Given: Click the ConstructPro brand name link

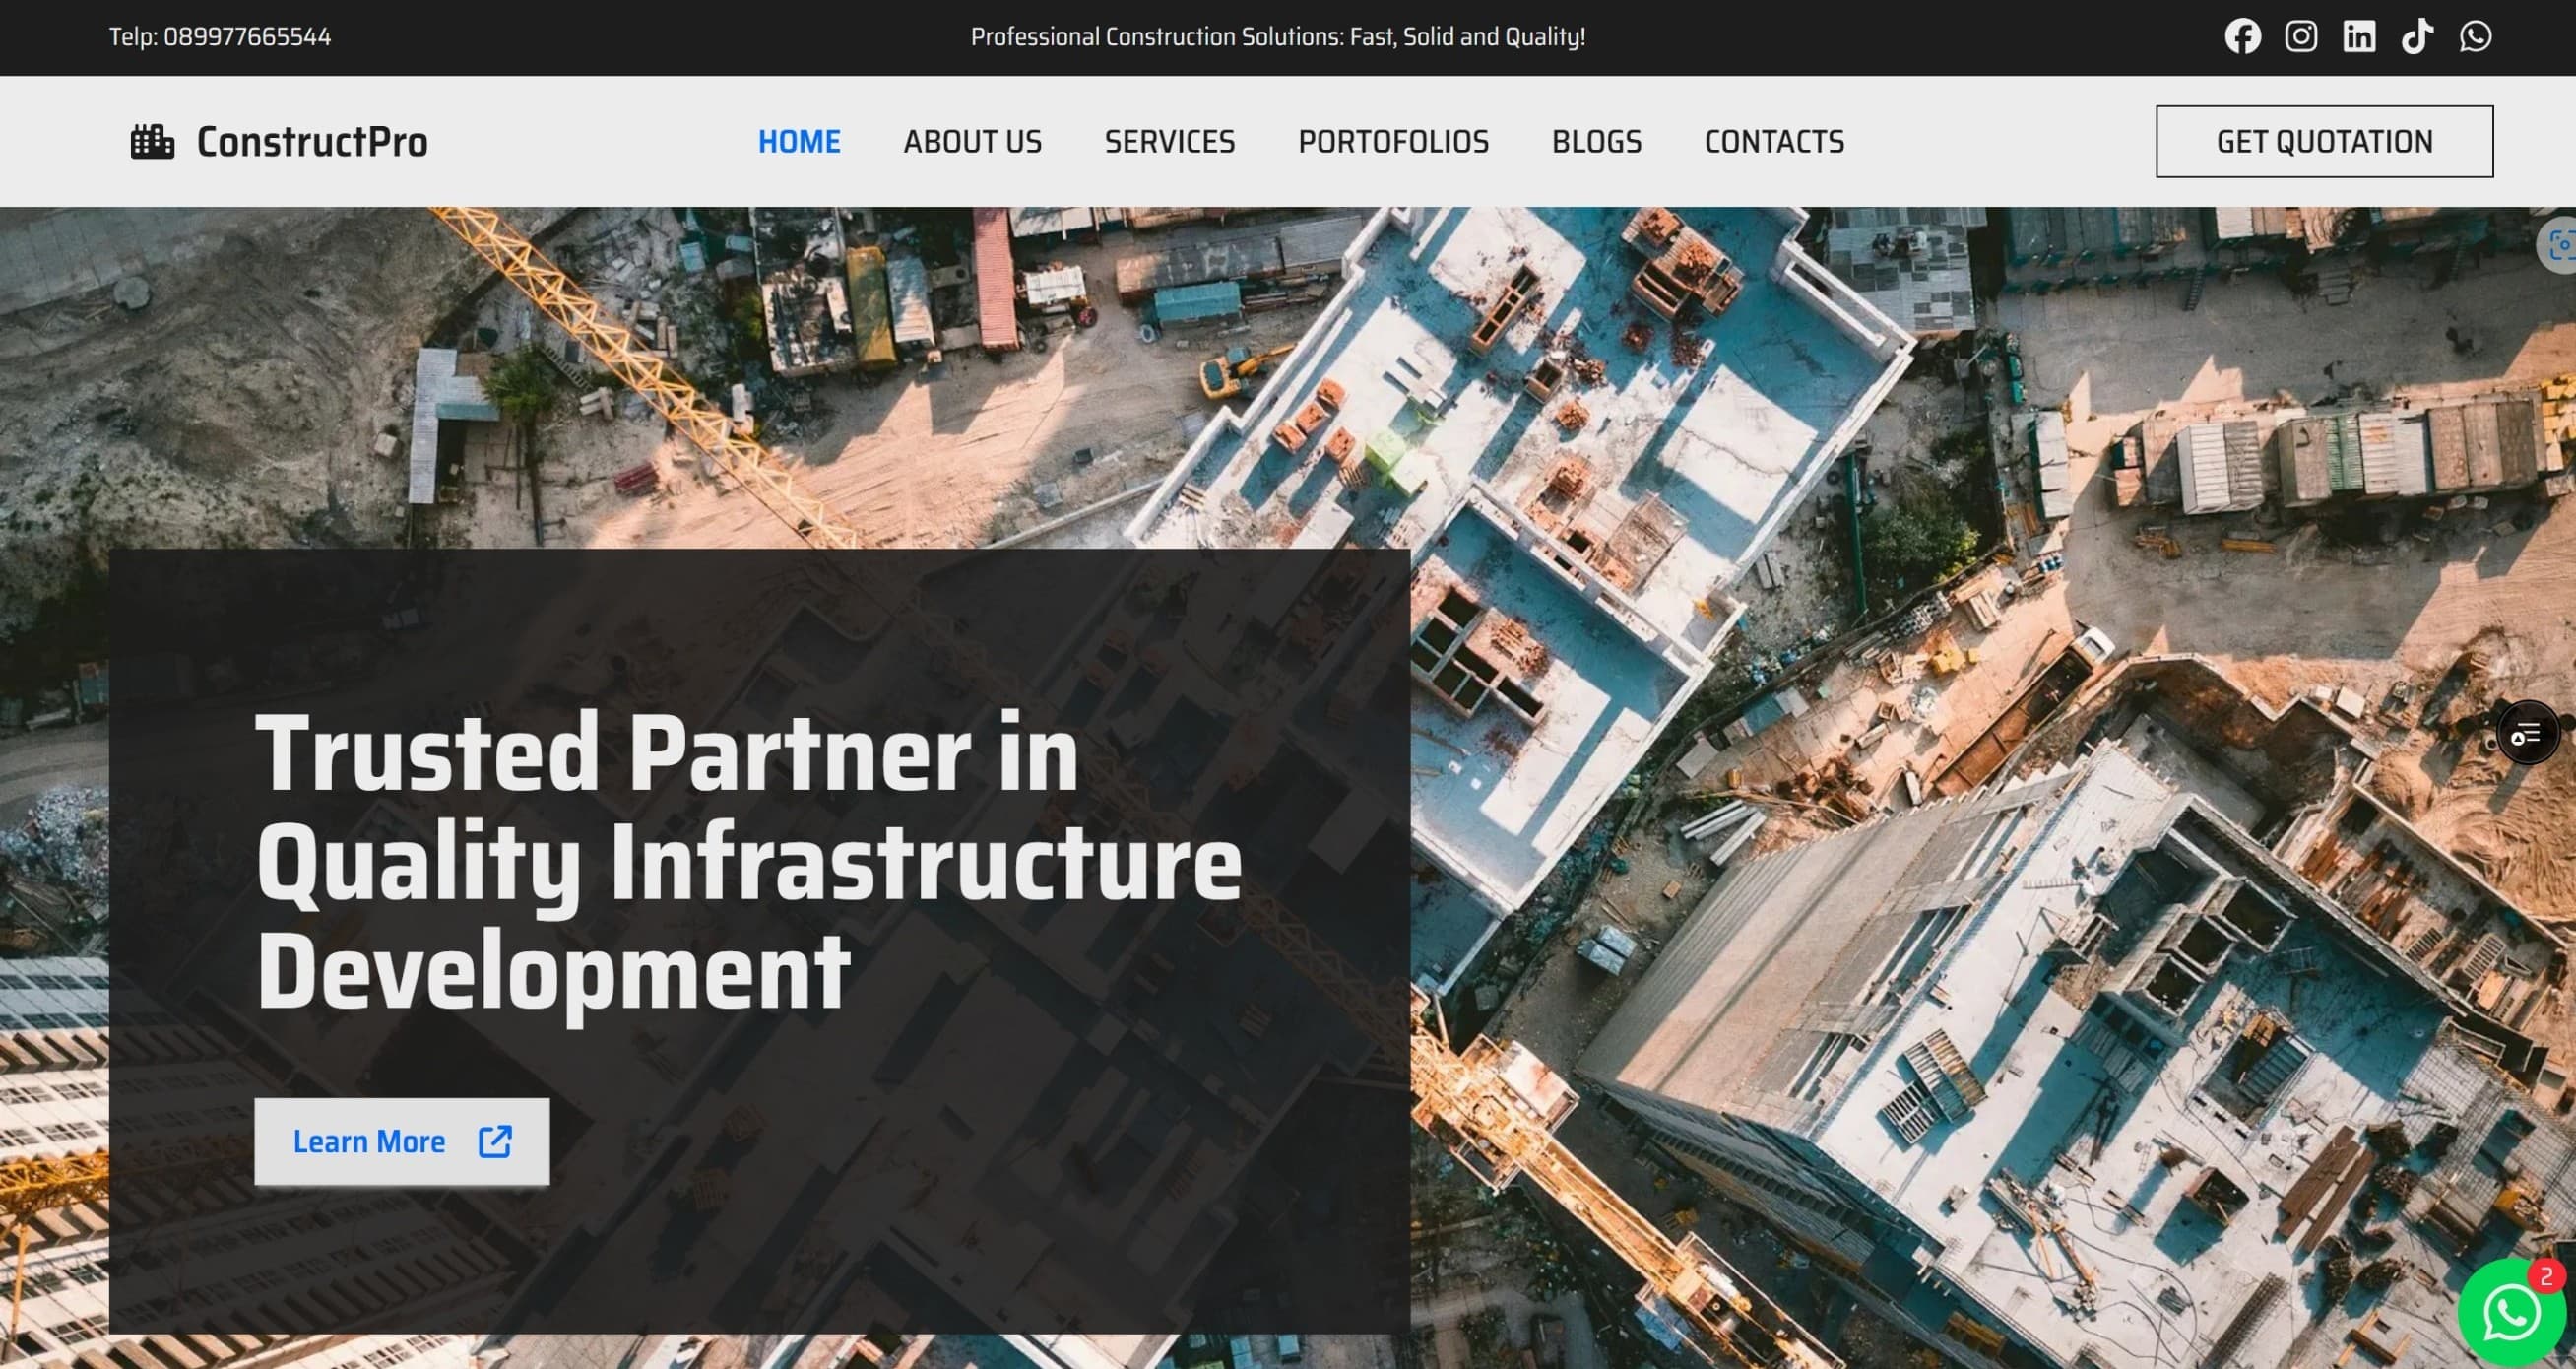Looking at the screenshot, I should [x=312, y=142].
